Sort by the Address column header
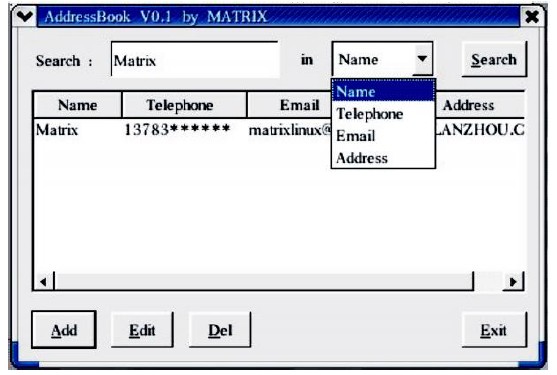The image size is (557, 375). tap(480, 105)
